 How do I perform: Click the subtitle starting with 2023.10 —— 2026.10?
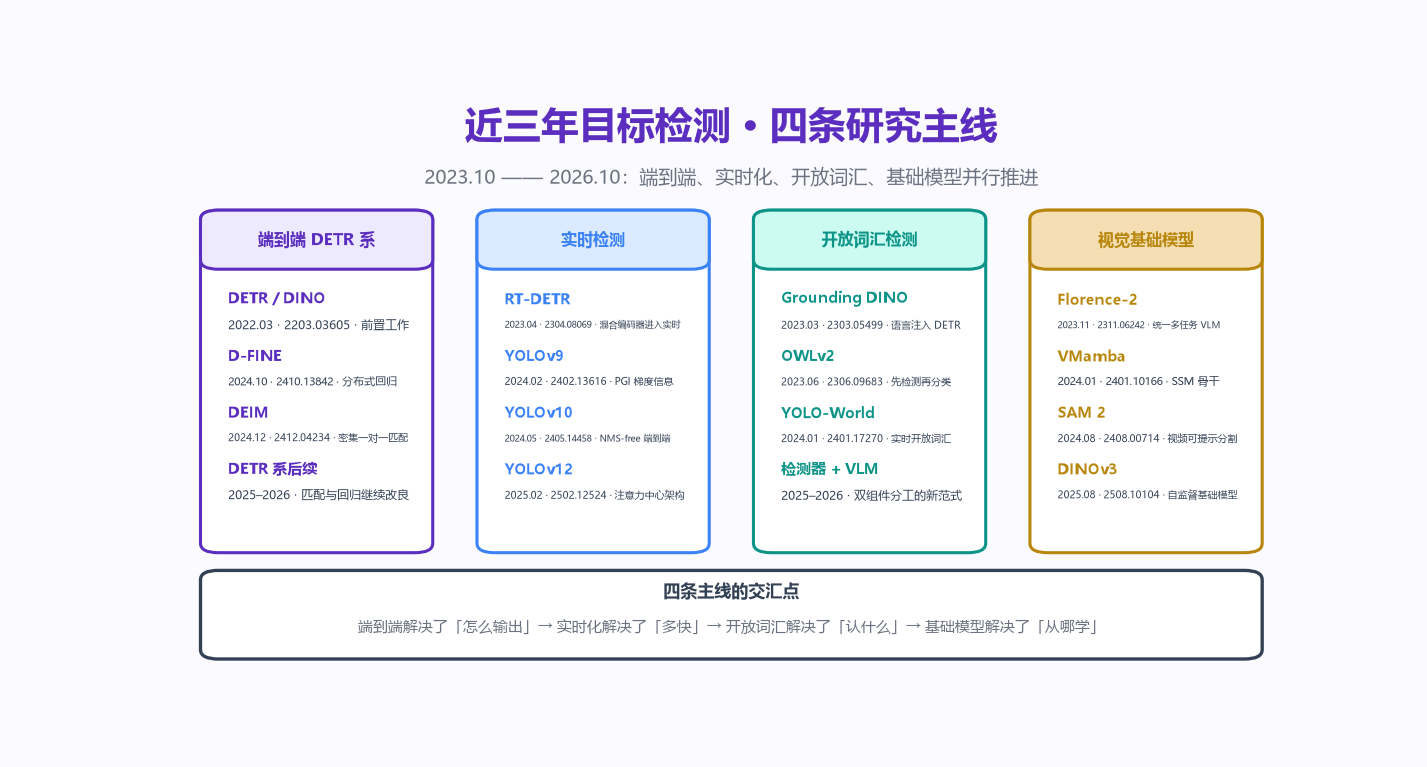[731, 177]
